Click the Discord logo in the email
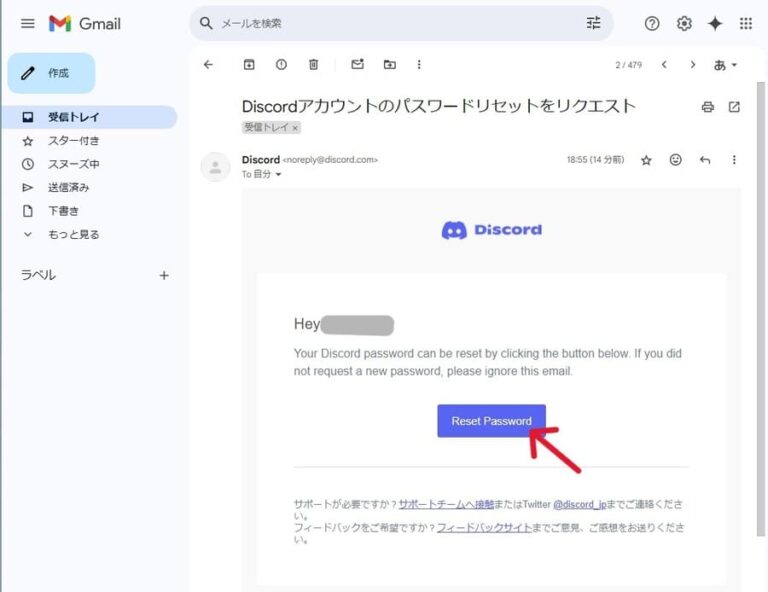Viewport: 768px width, 592px height. (492, 230)
